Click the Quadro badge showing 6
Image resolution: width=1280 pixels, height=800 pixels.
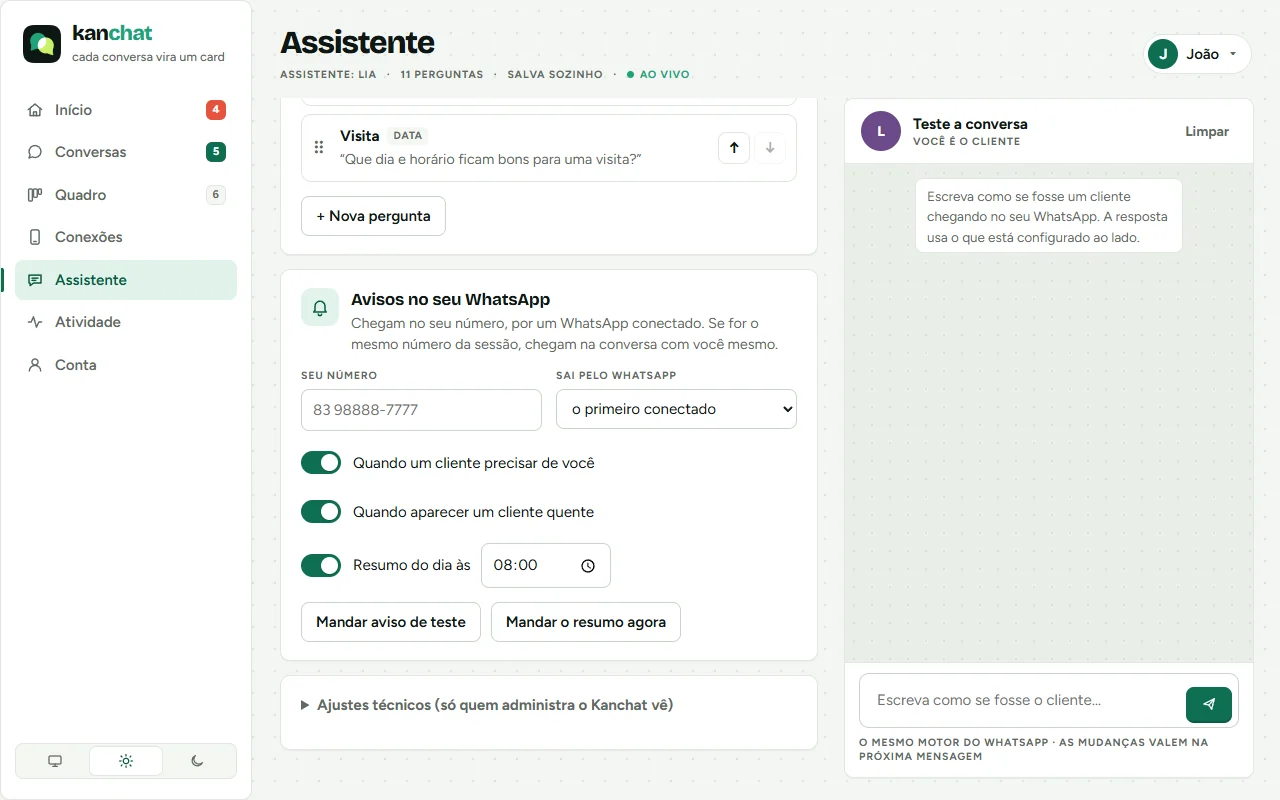pyautogui.click(x=216, y=195)
